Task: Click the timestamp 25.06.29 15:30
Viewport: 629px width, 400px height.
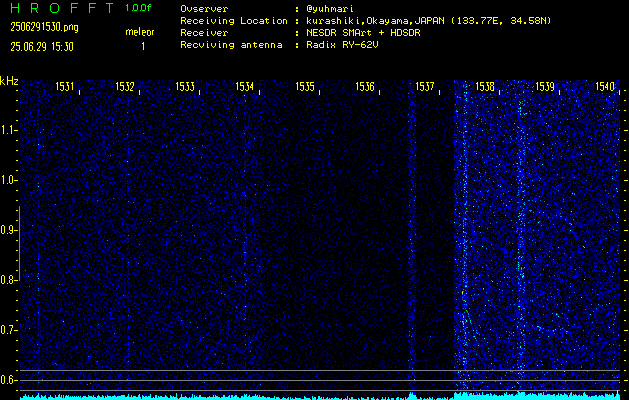Action: click(42, 47)
